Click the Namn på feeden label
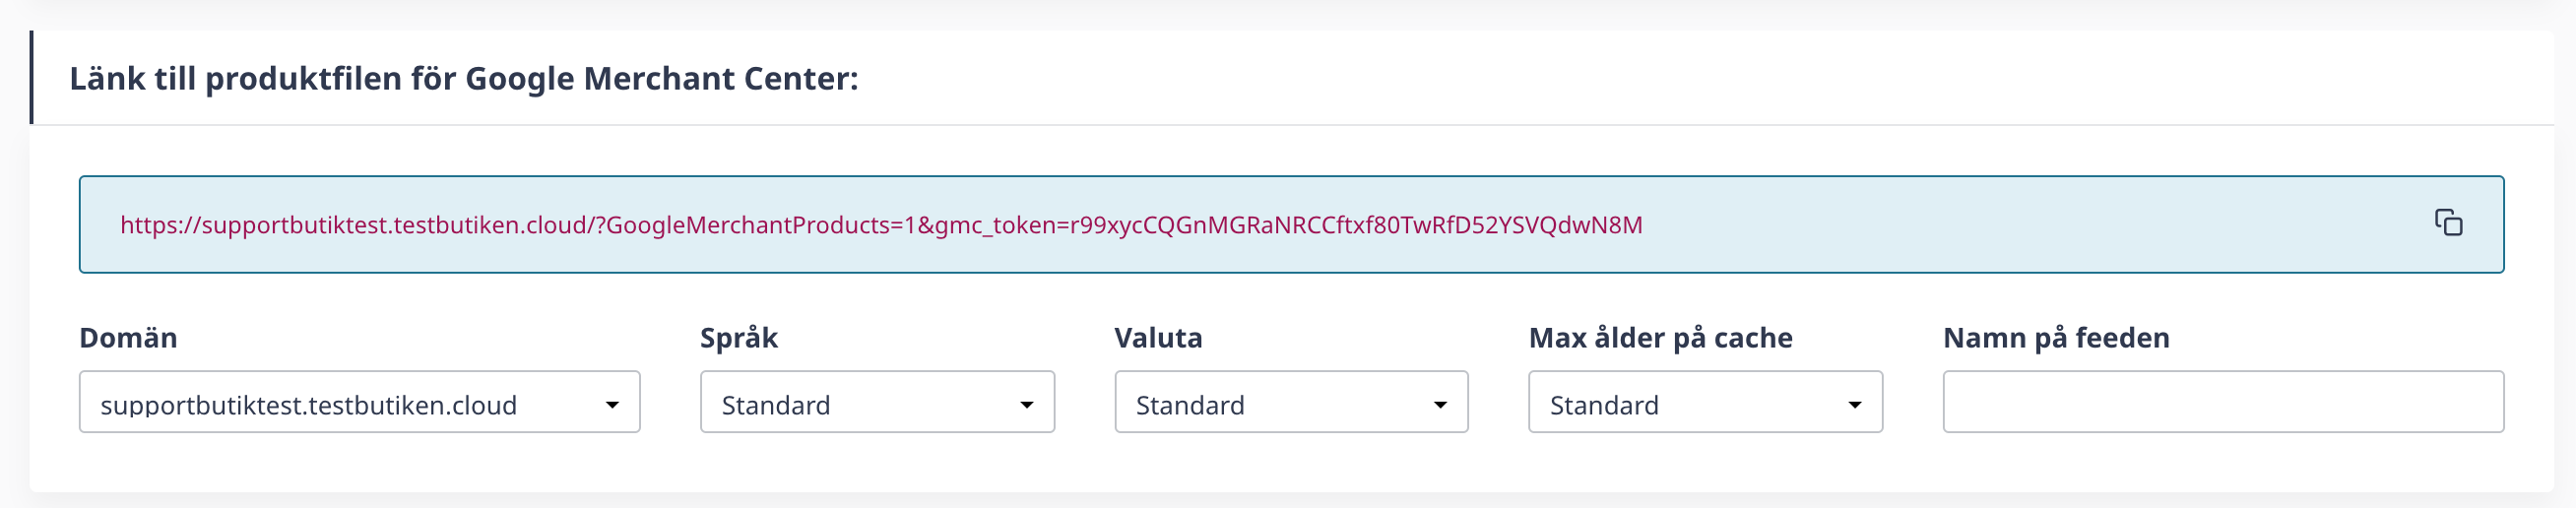The height and width of the screenshot is (508, 2576). point(2056,338)
